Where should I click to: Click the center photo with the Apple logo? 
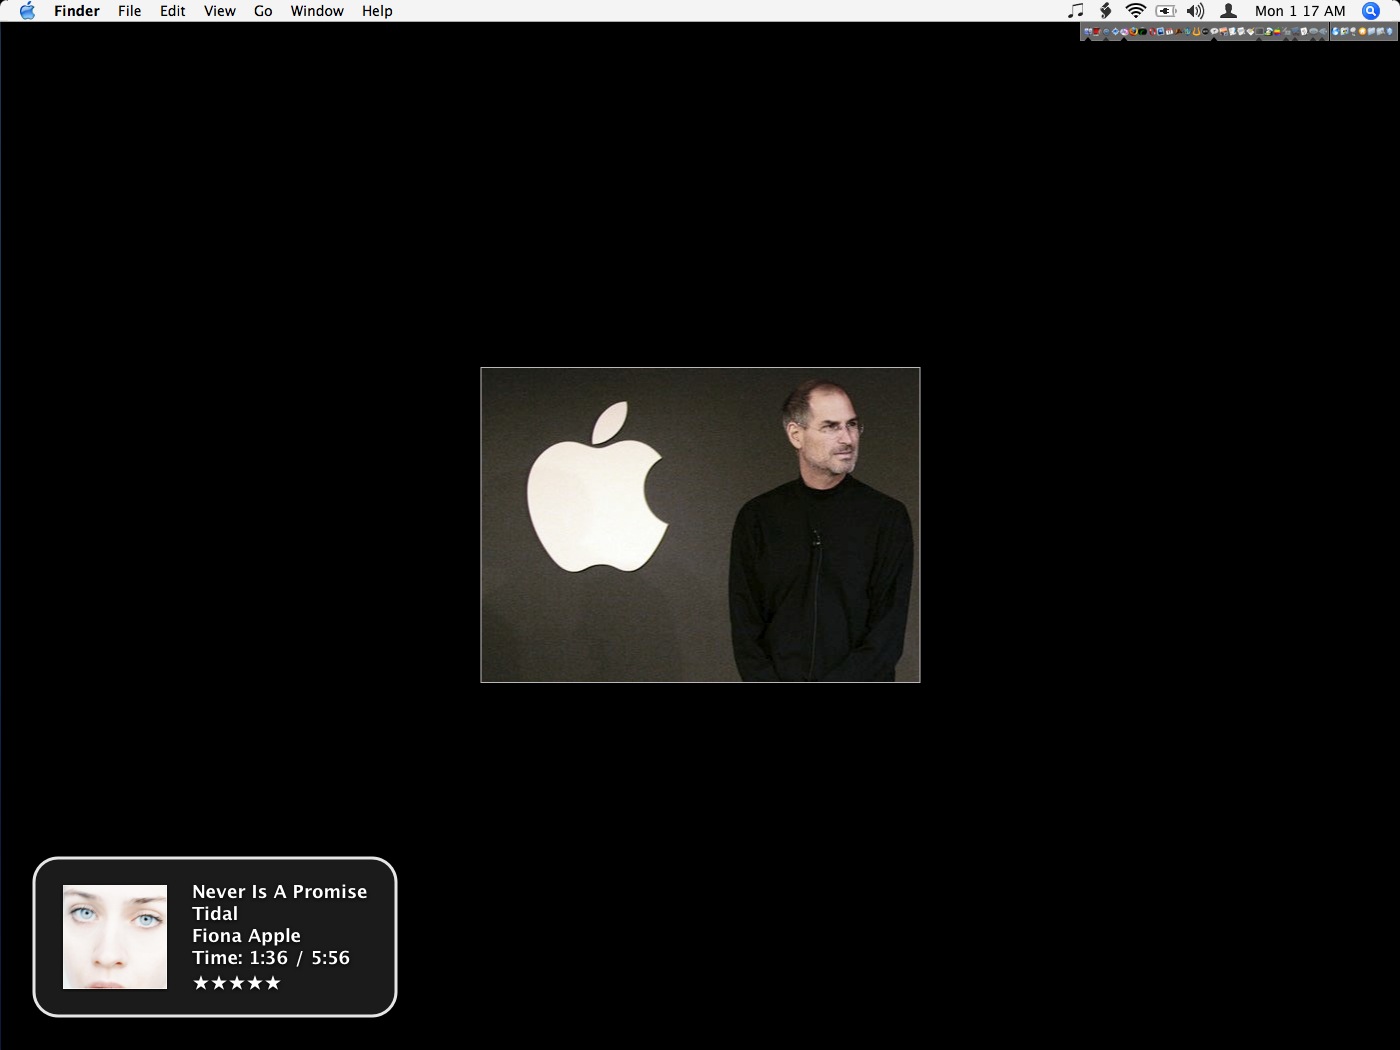(x=700, y=525)
